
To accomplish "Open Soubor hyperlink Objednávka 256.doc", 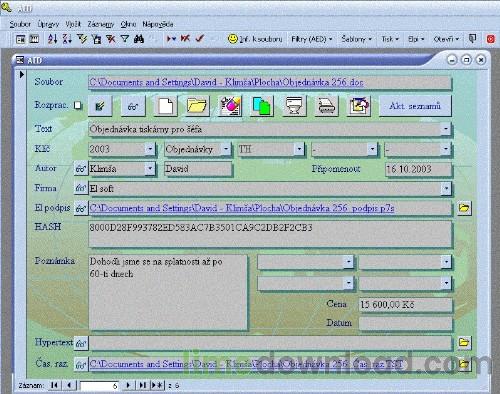I will [226, 82].
